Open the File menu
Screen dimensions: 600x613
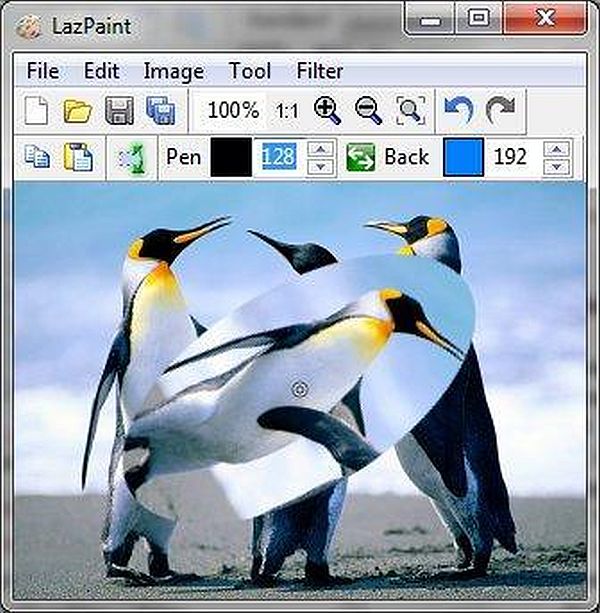tap(43, 71)
